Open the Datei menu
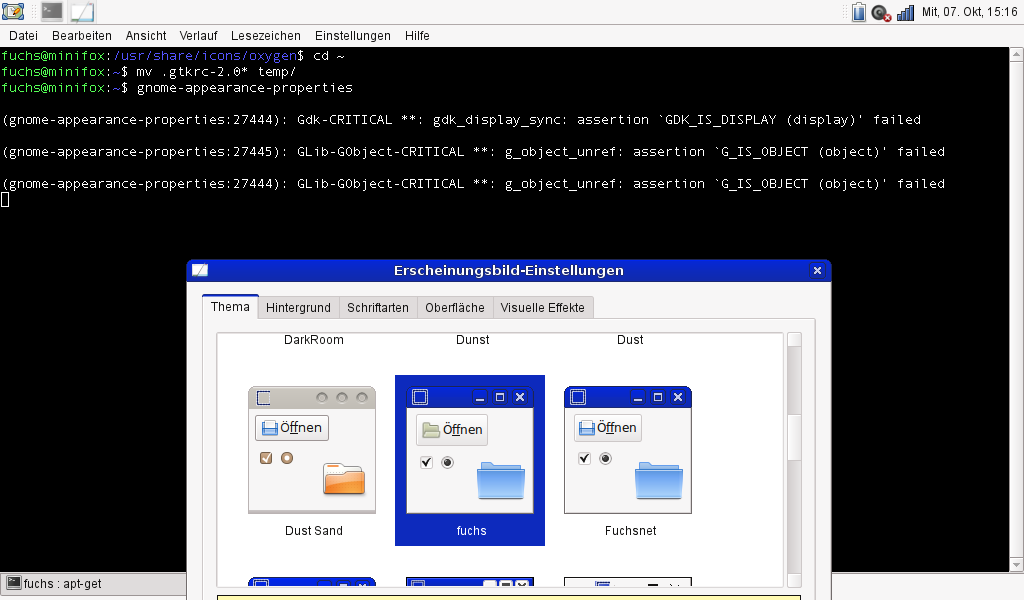 pyautogui.click(x=23, y=36)
